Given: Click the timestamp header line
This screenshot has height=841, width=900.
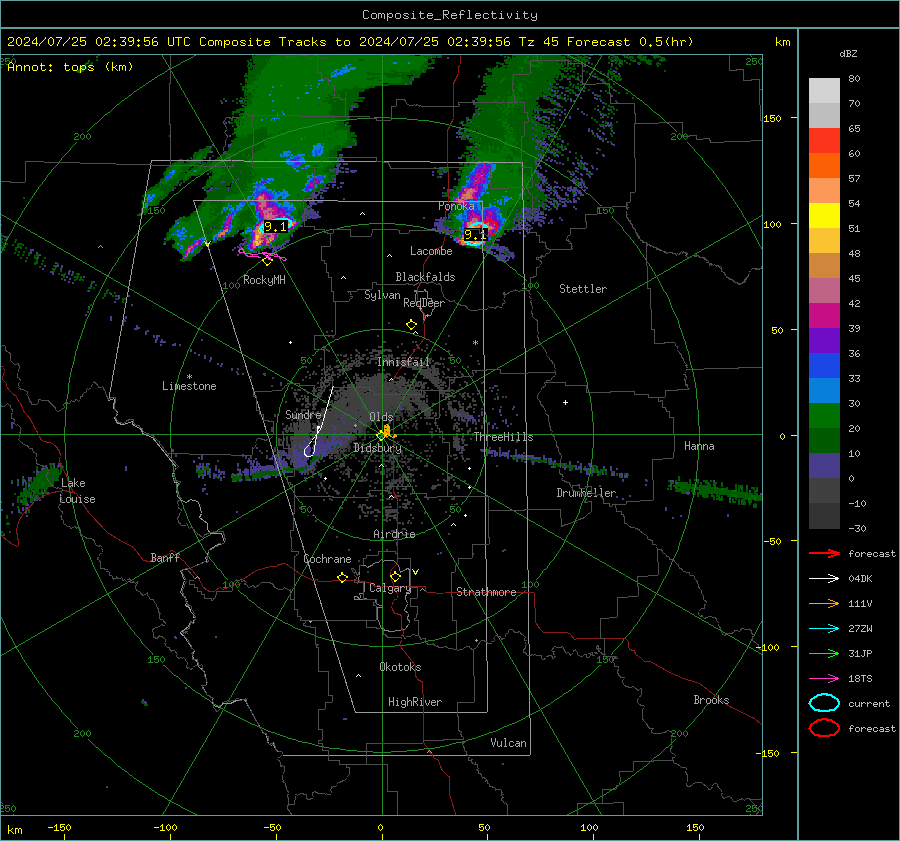Looking at the screenshot, I should pos(350,42).
